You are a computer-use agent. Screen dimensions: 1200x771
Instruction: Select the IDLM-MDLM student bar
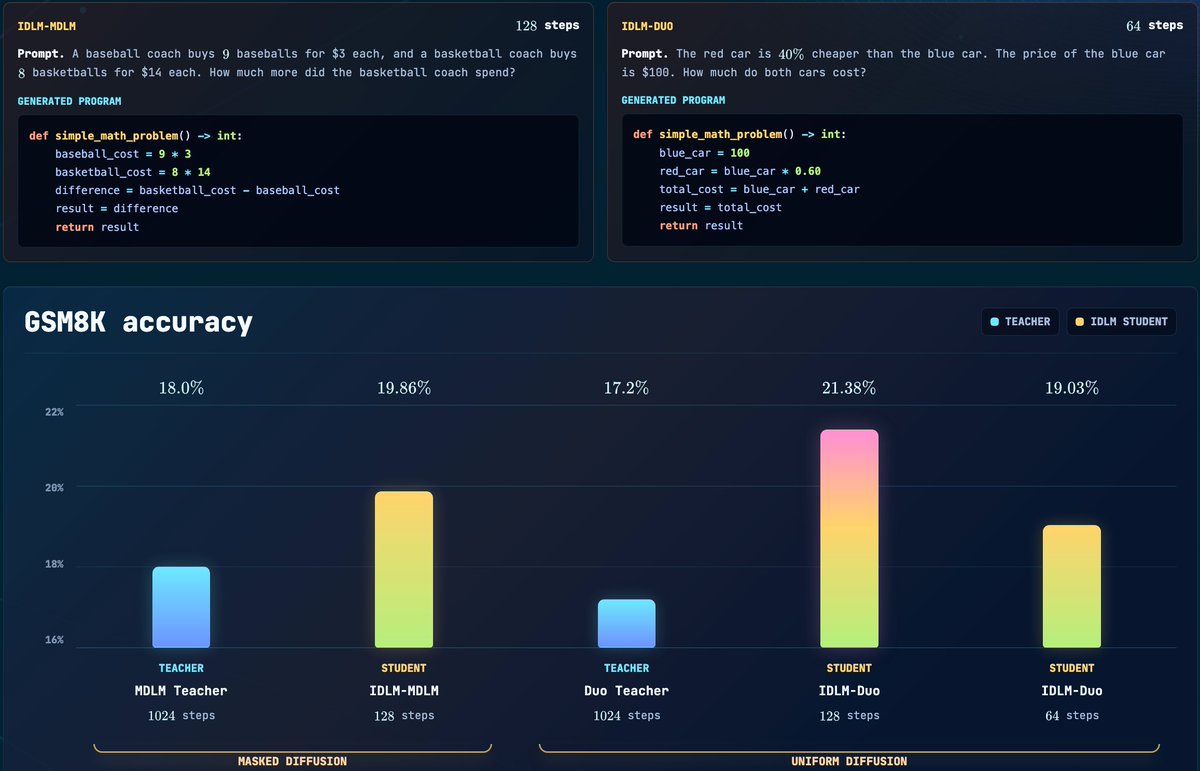[x=404, y=569]
